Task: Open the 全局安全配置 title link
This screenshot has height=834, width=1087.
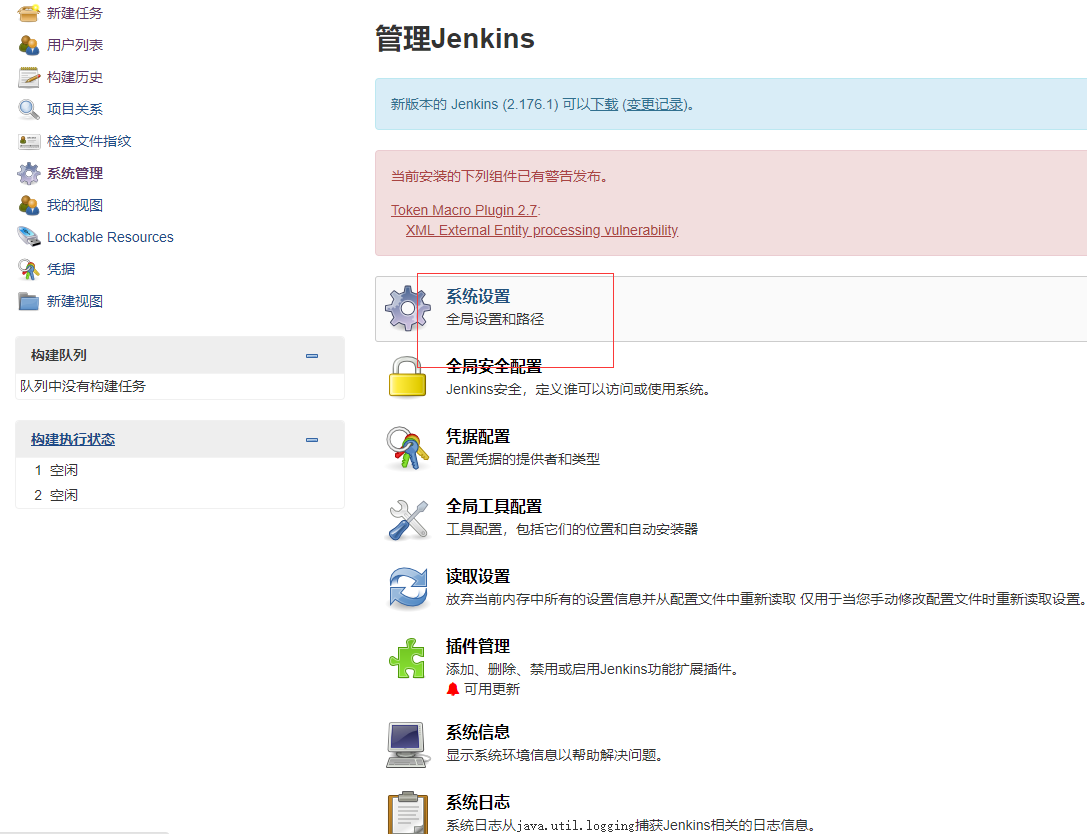Action: [494, 366]
